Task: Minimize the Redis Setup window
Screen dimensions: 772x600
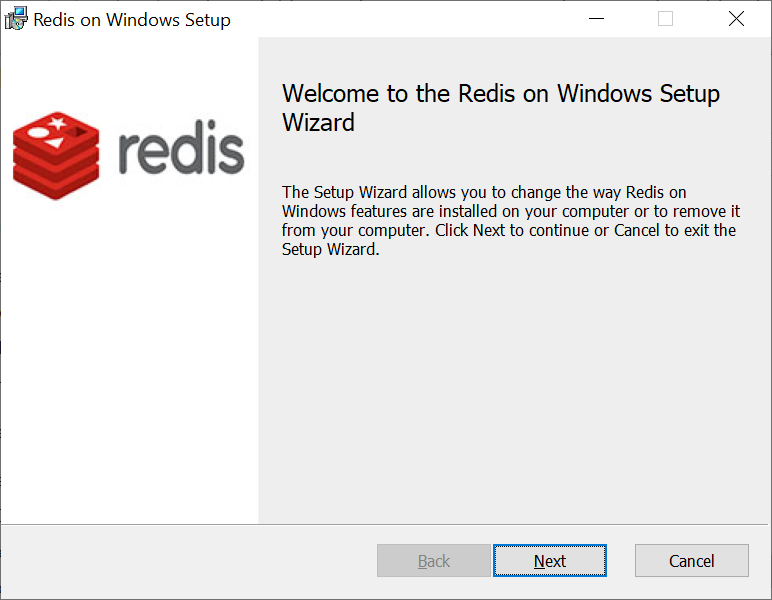Action: (596, 19)
